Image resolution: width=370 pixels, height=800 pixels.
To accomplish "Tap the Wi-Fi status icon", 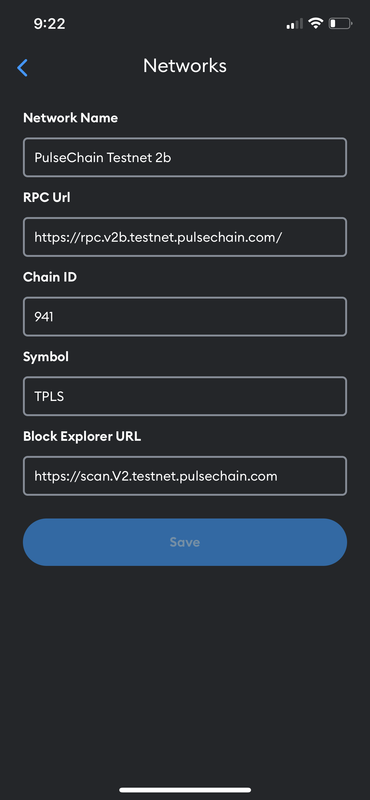I will coord(315,23).
